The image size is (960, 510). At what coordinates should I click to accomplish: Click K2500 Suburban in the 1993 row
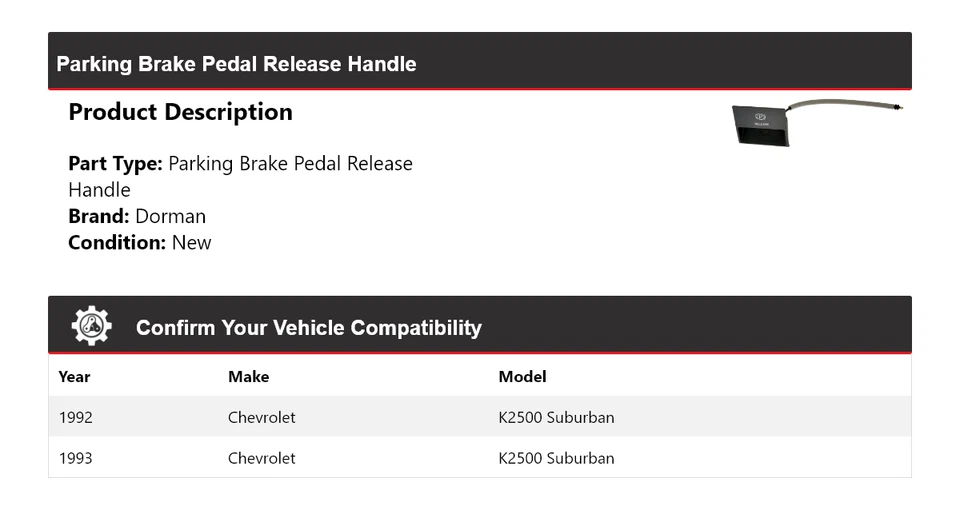[x=556, y=458]
